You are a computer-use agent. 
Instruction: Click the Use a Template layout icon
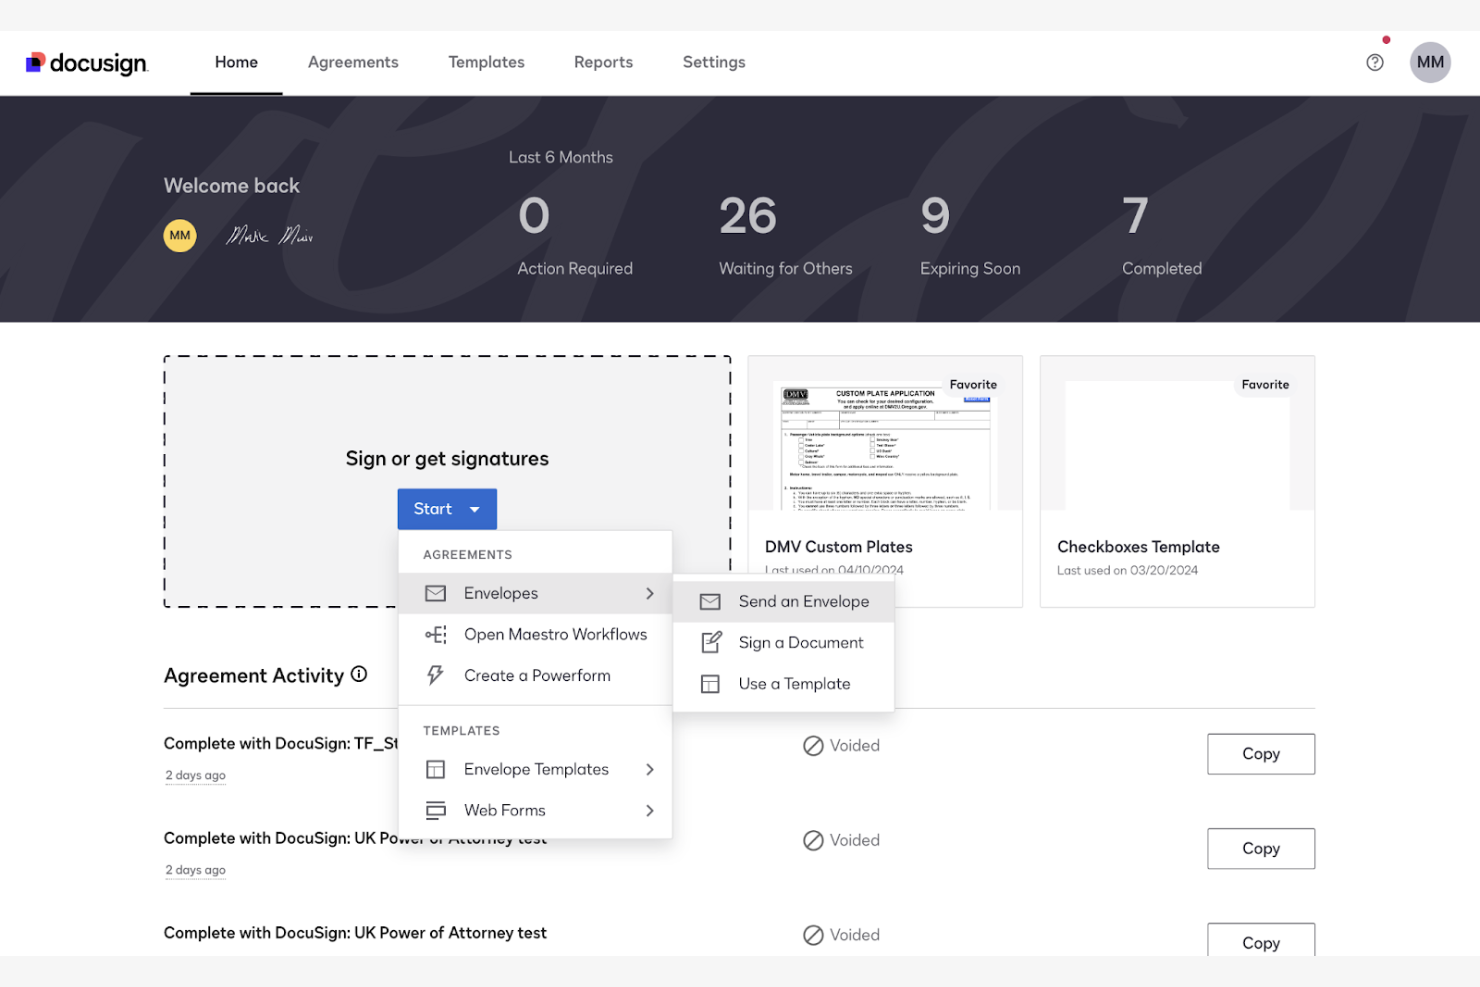click(x=710, y=684)
